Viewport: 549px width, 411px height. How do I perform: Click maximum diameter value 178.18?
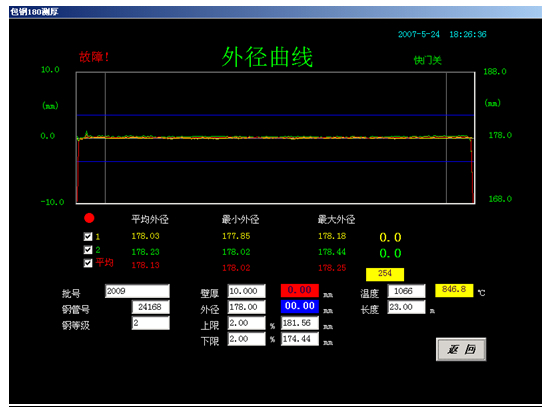pyautogui.click(x=332, y=236)
